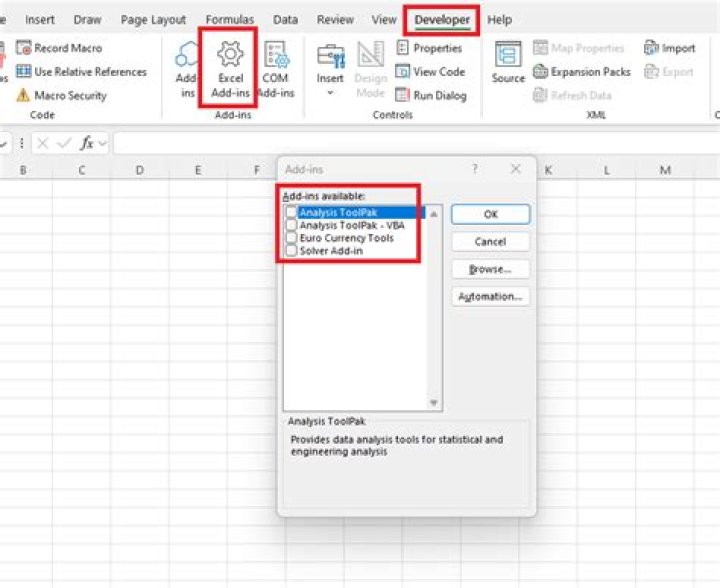Image resolution: width=720 pixels, height=588 pixels.
Task: Click the Add-ins dialog help question mark
Action: pyautogui.click(x=475, y=169)
